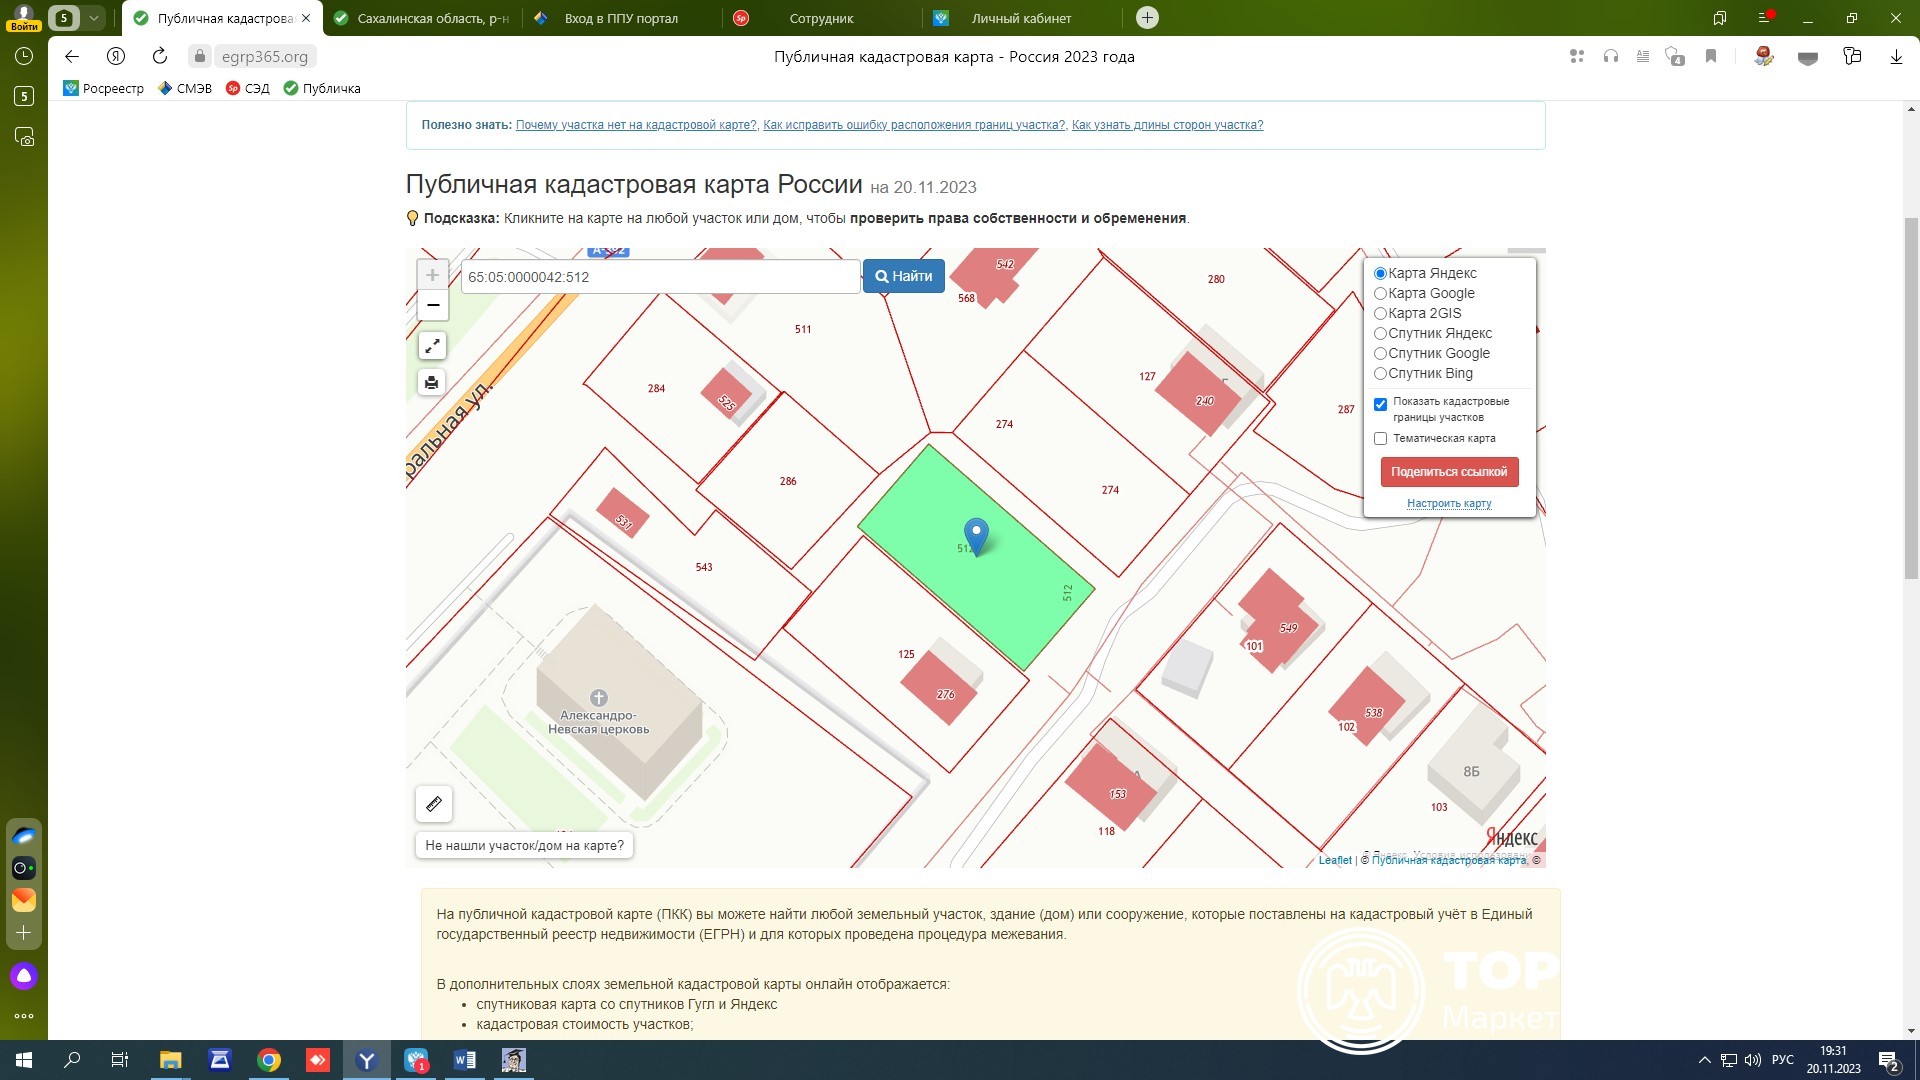Show hidden system tray icons

point(1704,1060)
